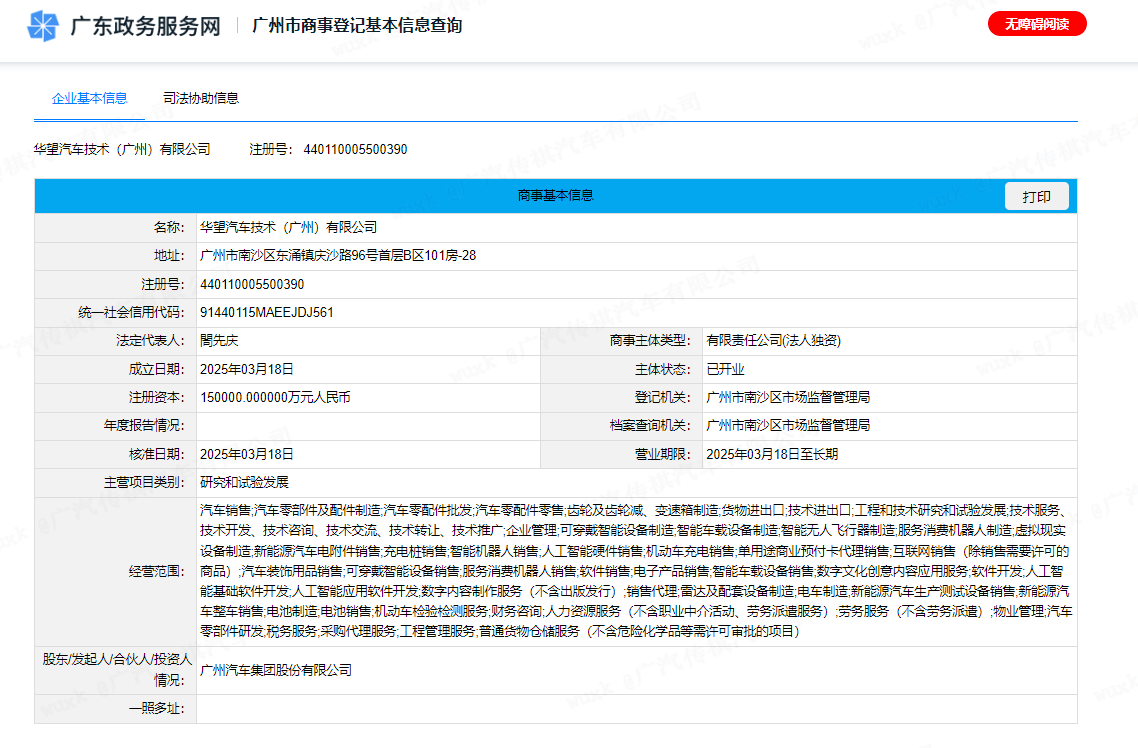Select the 企业基本信息 tab
1138x748 pixels.
(90, 98)
